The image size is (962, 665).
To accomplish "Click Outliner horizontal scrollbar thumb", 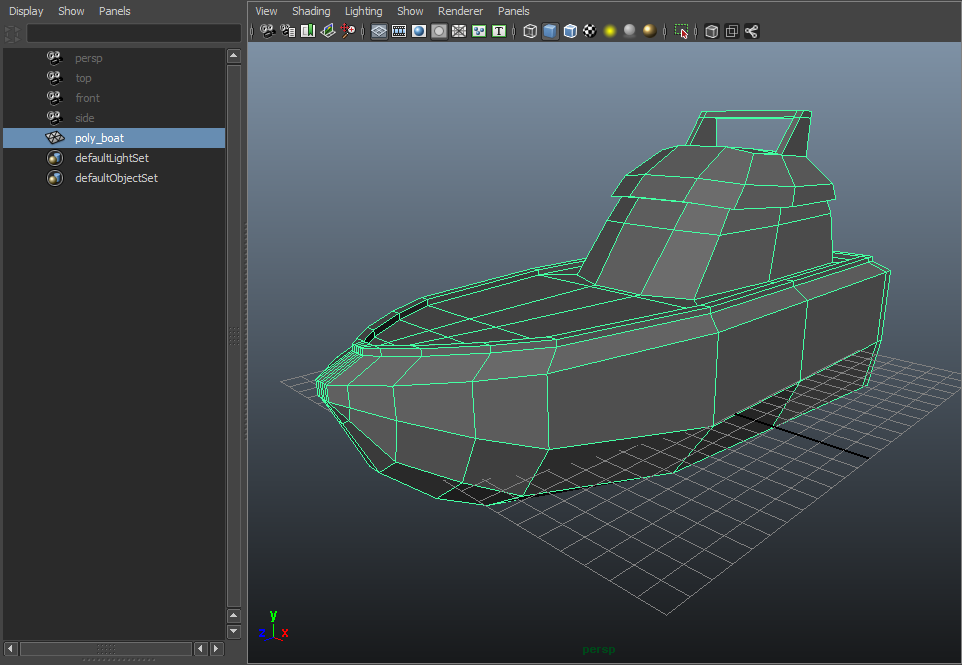I will click(x=106, y=648).
